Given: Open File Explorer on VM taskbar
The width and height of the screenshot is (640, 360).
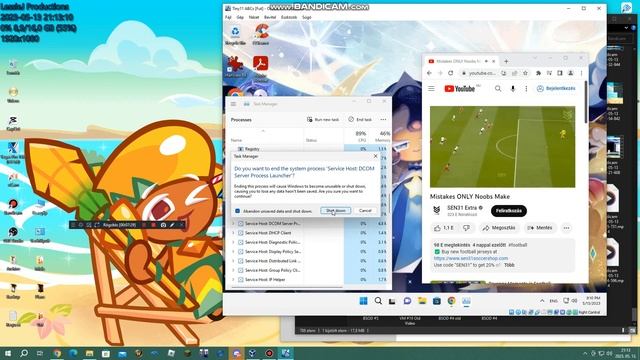Looking at the screenshot, I should tap(422, 301).
